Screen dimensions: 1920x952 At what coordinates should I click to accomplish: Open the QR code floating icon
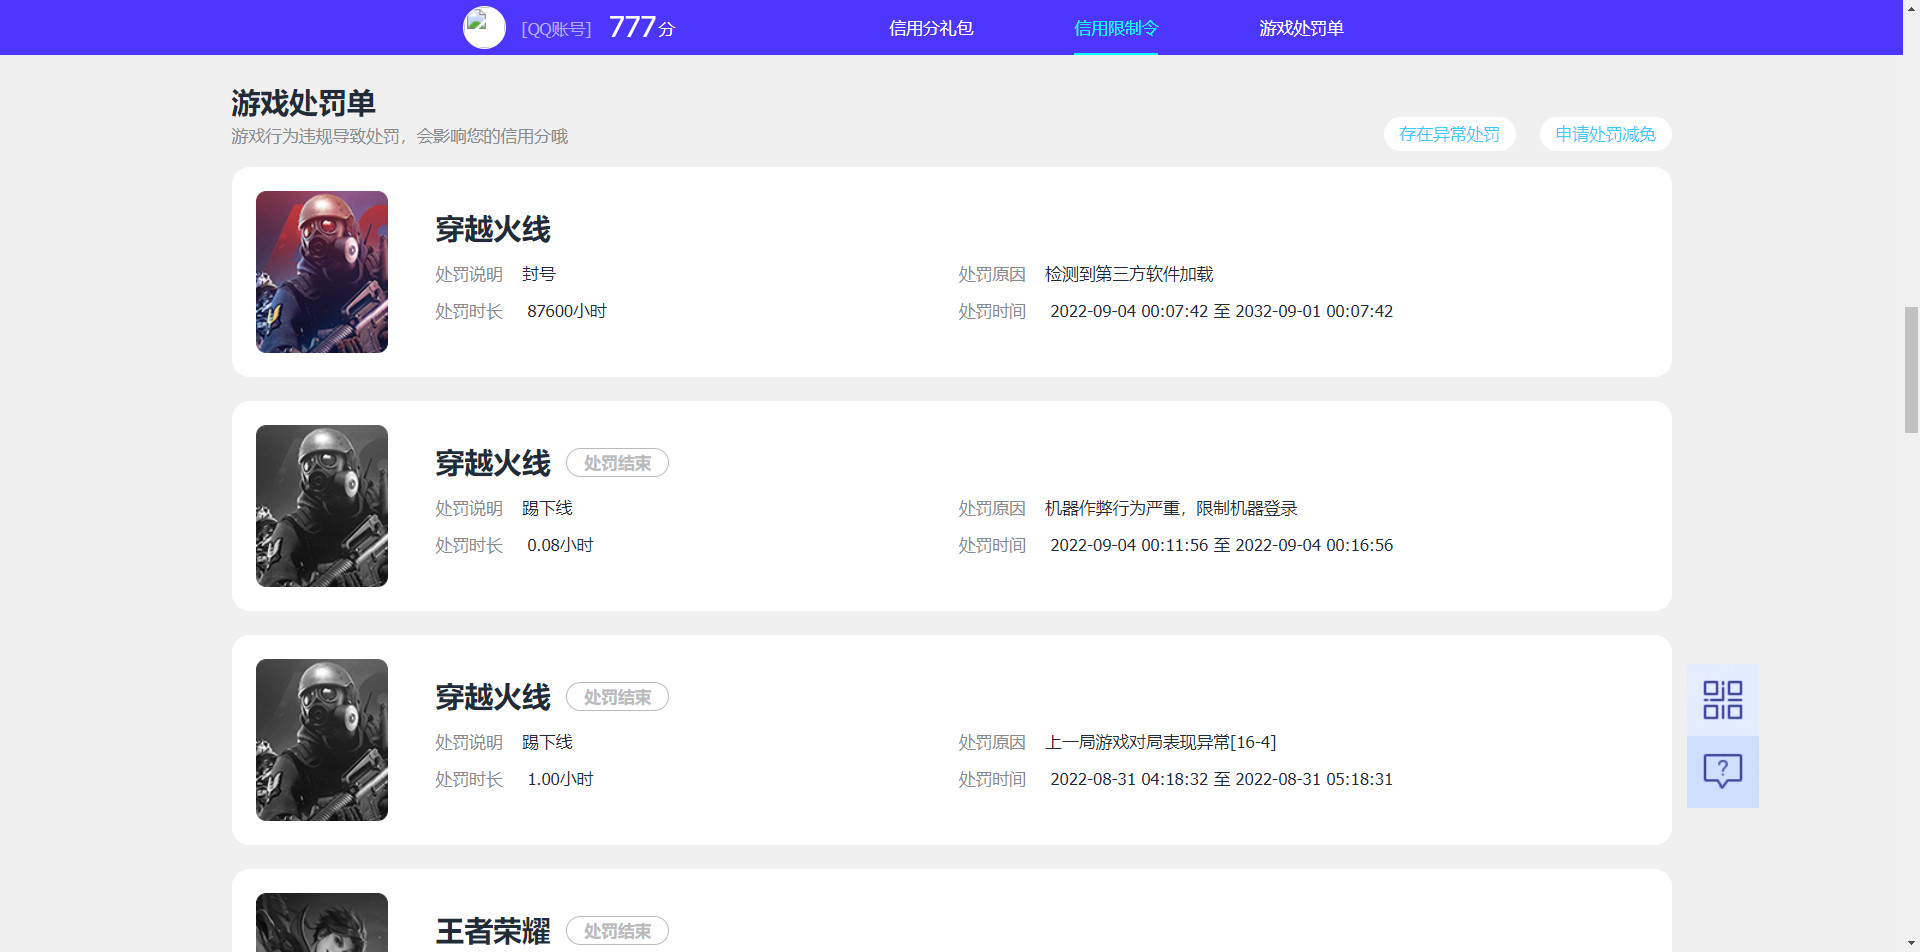click(1722, 700)
